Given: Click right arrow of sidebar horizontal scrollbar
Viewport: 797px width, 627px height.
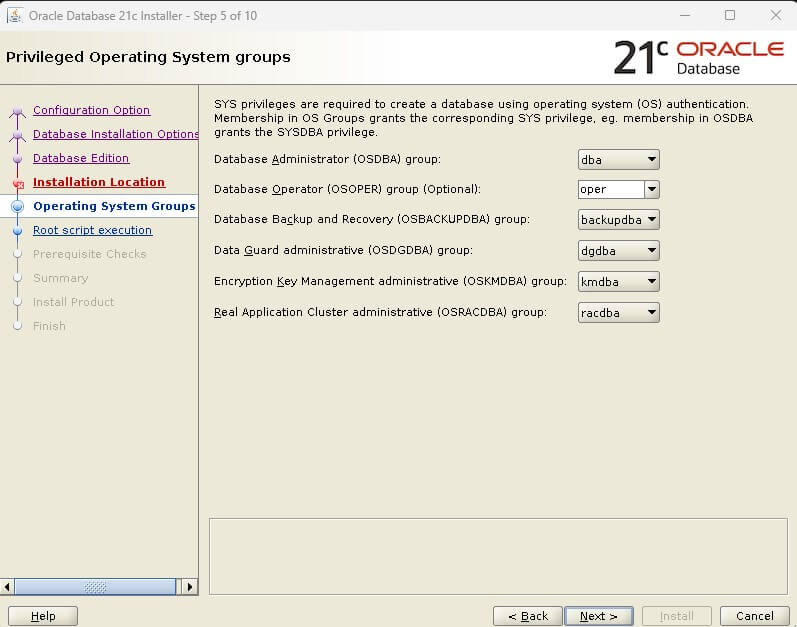Looking at the screenshot, I should tap(190, 587).
